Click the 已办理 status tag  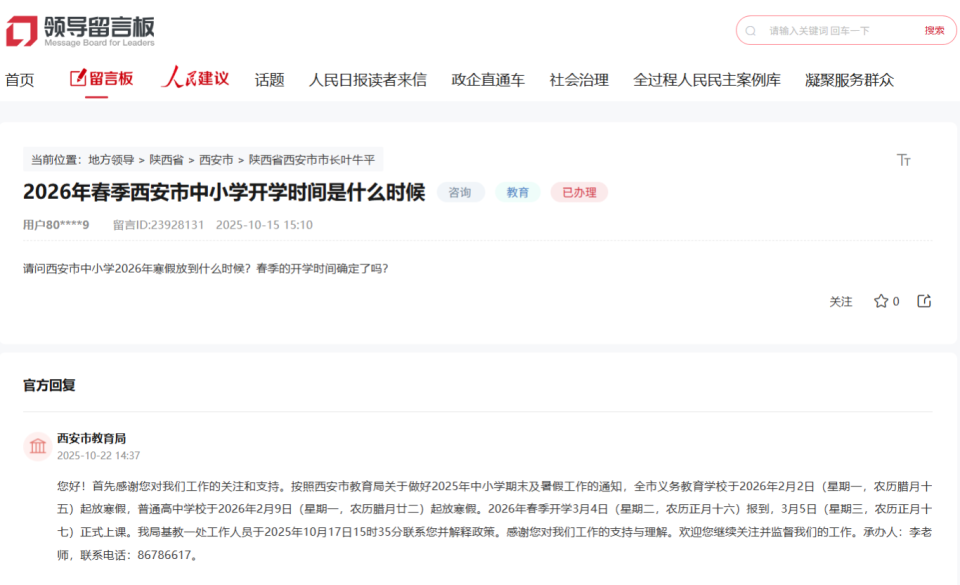[x=578, y=192]
